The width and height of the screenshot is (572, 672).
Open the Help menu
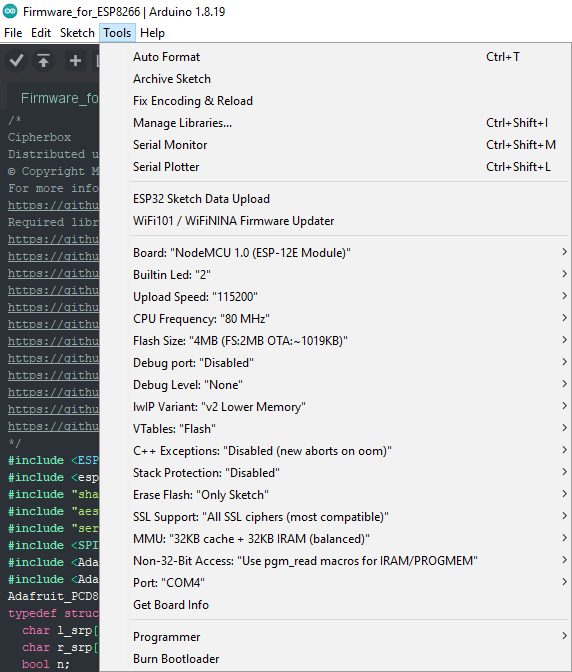coord(152,33)
